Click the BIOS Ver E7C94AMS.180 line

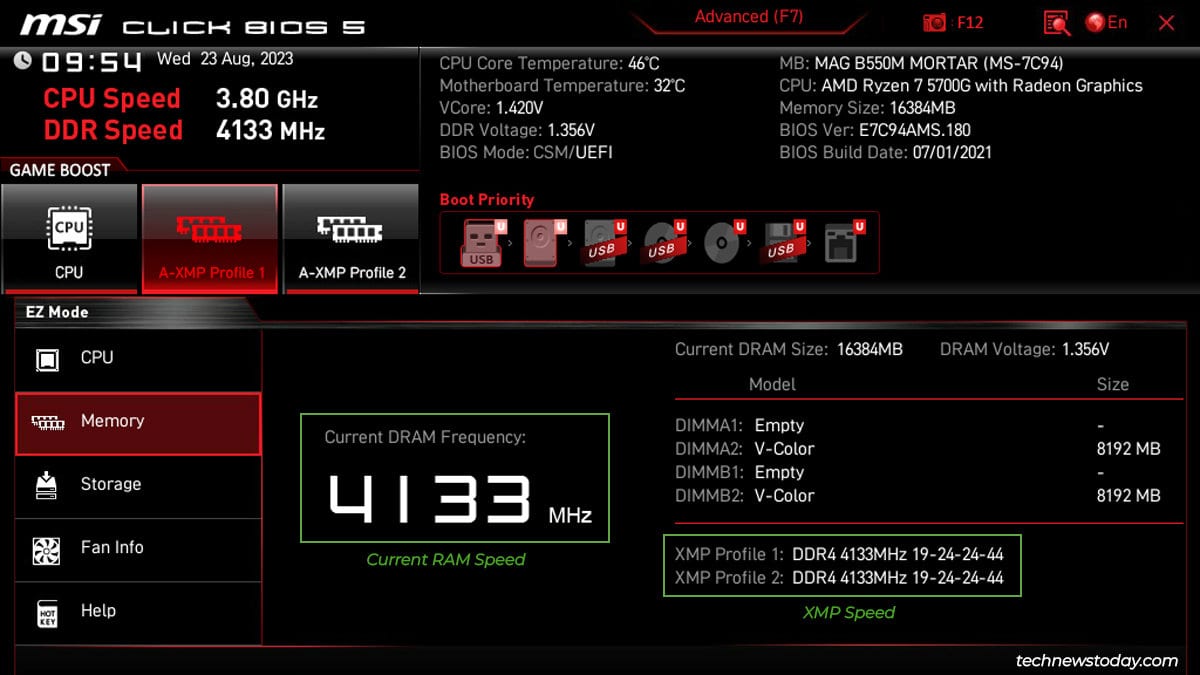(875, 130)
